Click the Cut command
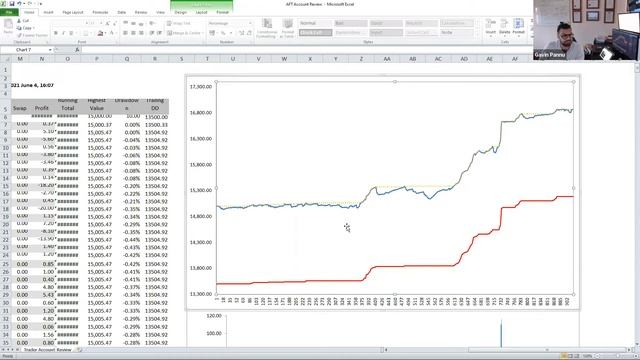This screenshot has width=640, height=360. [x=23, y=21]
